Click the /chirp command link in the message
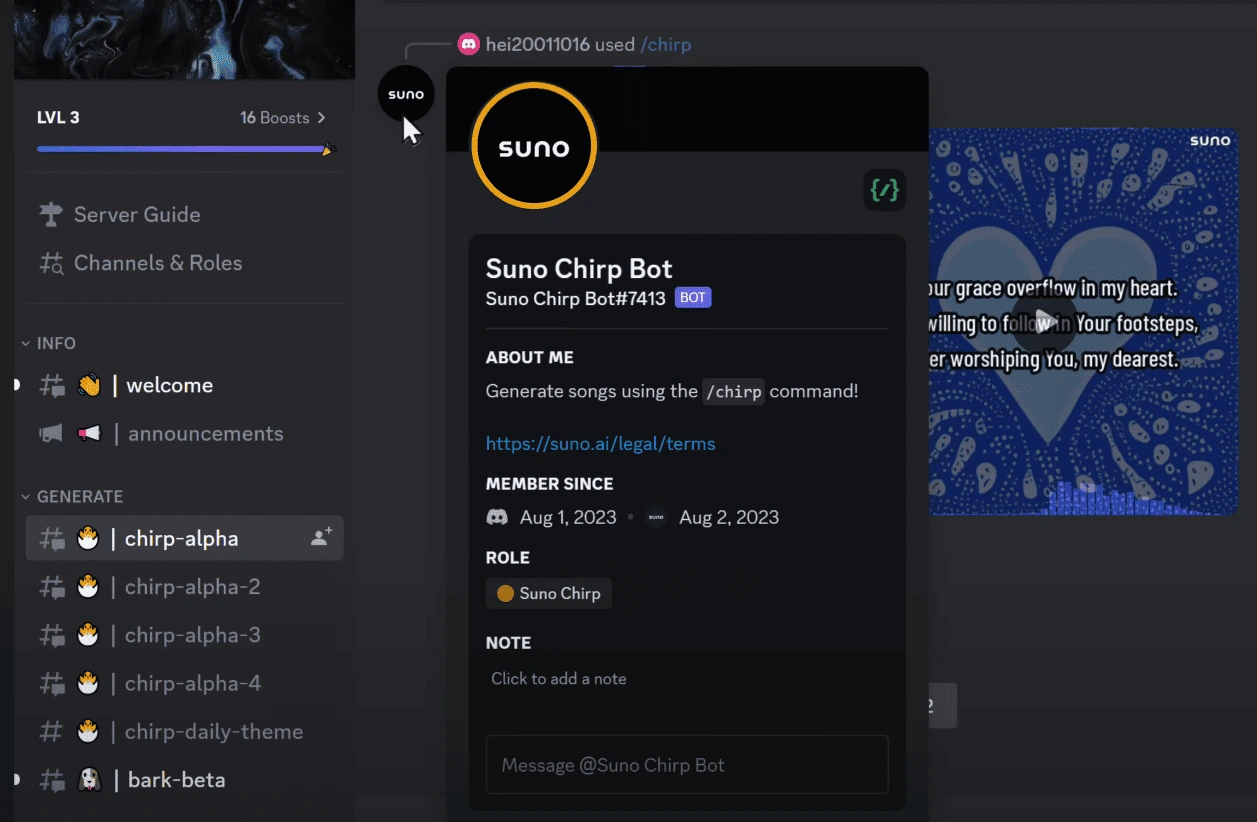 (x=666, y=44)
